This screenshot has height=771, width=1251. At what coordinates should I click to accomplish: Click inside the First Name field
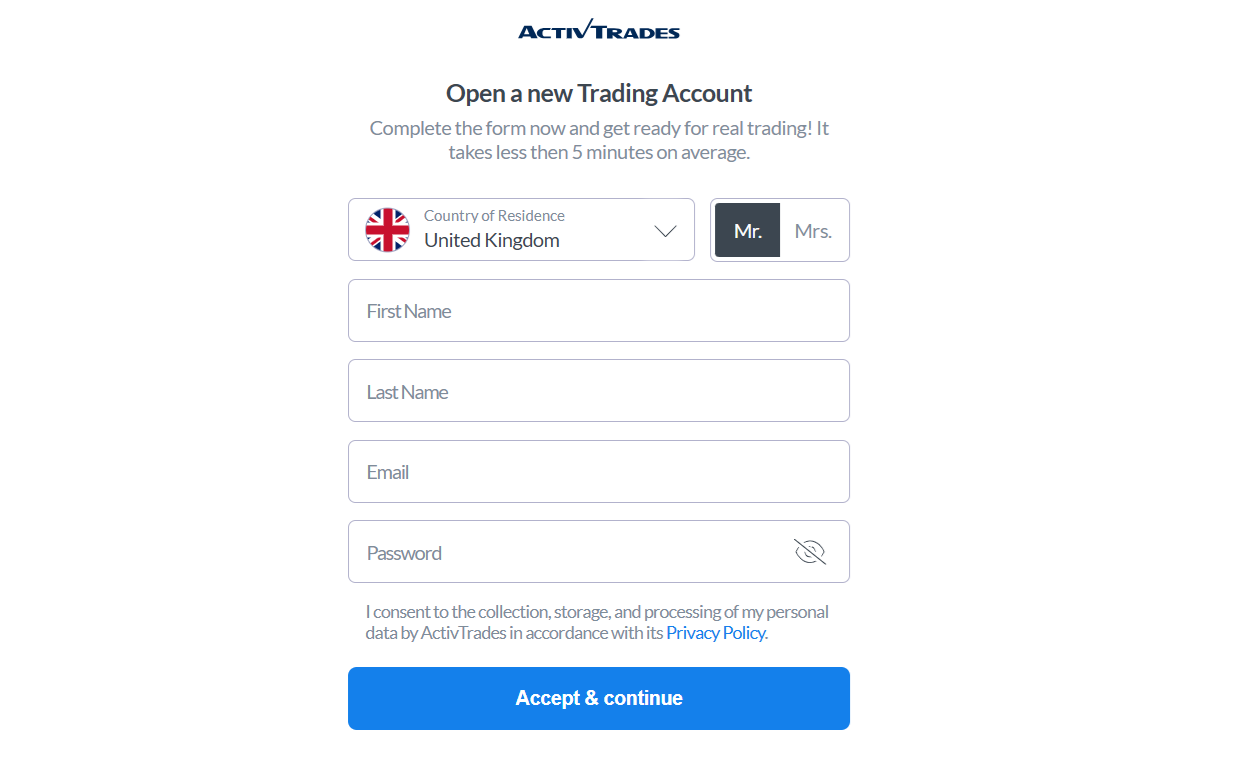[598, 310]
